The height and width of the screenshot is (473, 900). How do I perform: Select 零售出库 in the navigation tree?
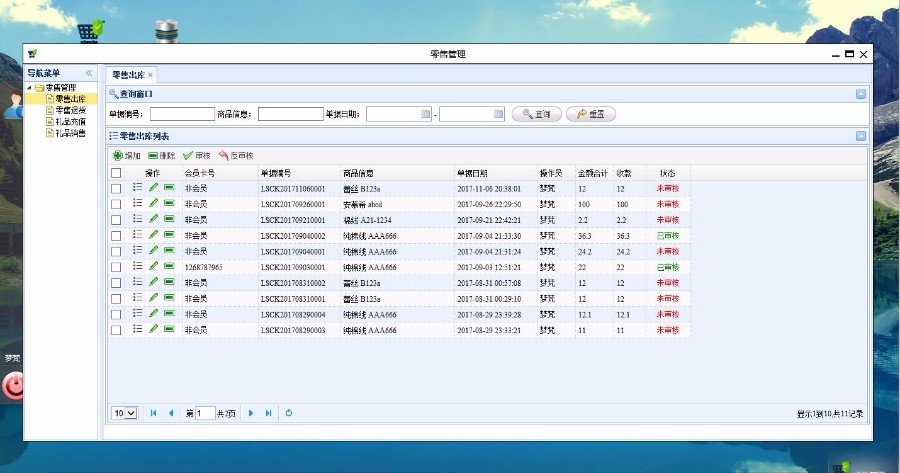(70, 99)
